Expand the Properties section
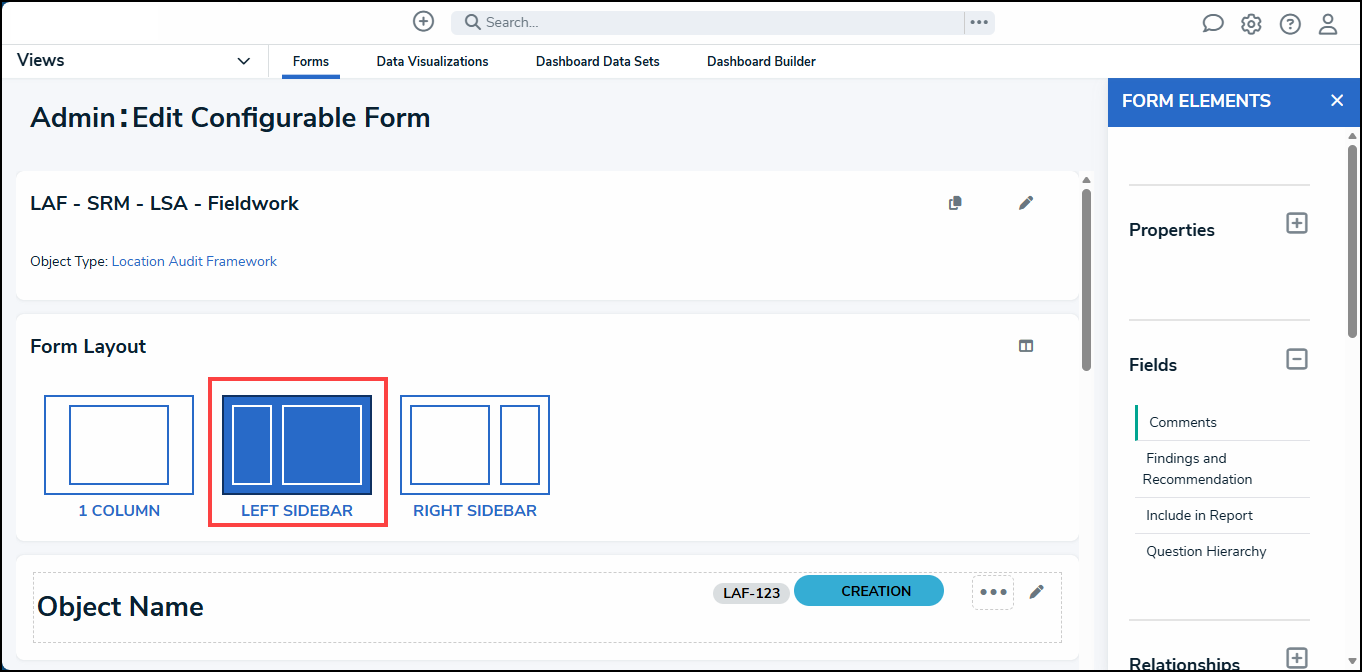 point(1296,223)
